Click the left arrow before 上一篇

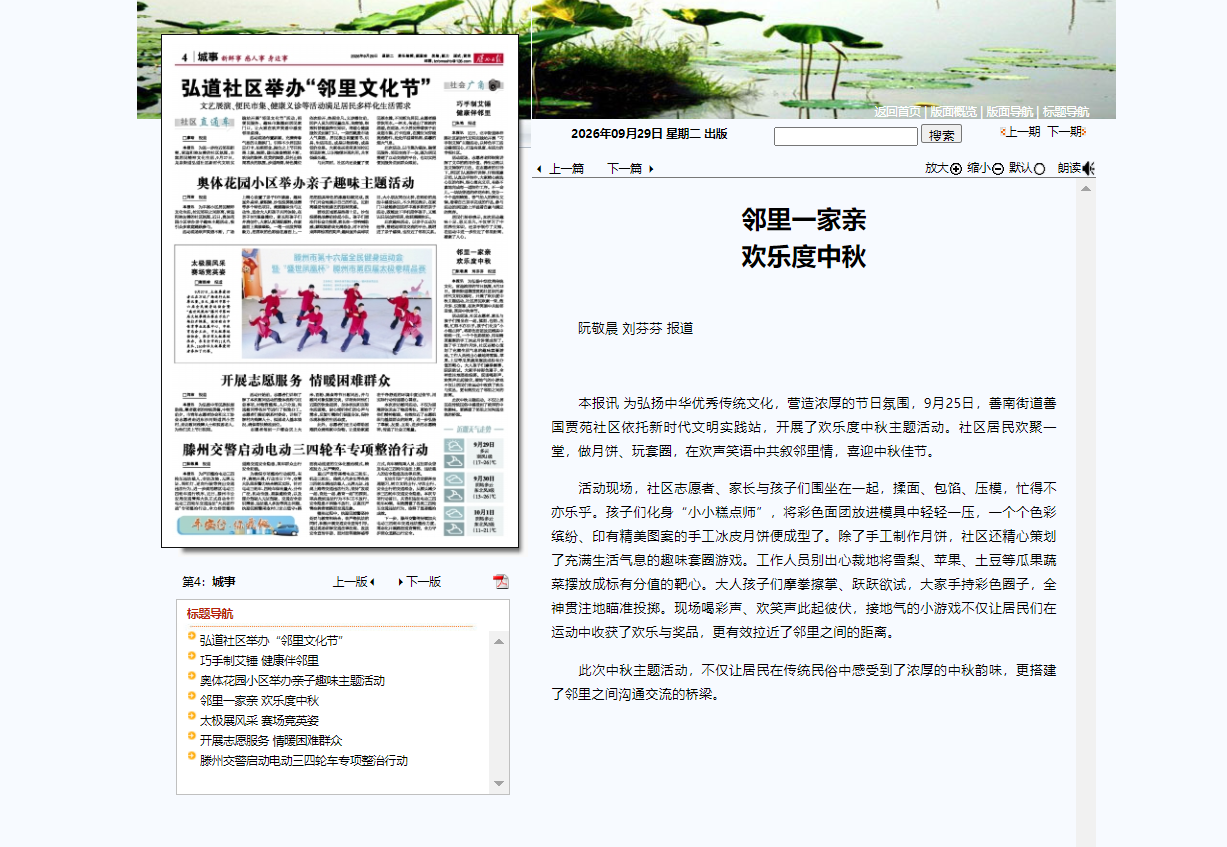point(540,169)
